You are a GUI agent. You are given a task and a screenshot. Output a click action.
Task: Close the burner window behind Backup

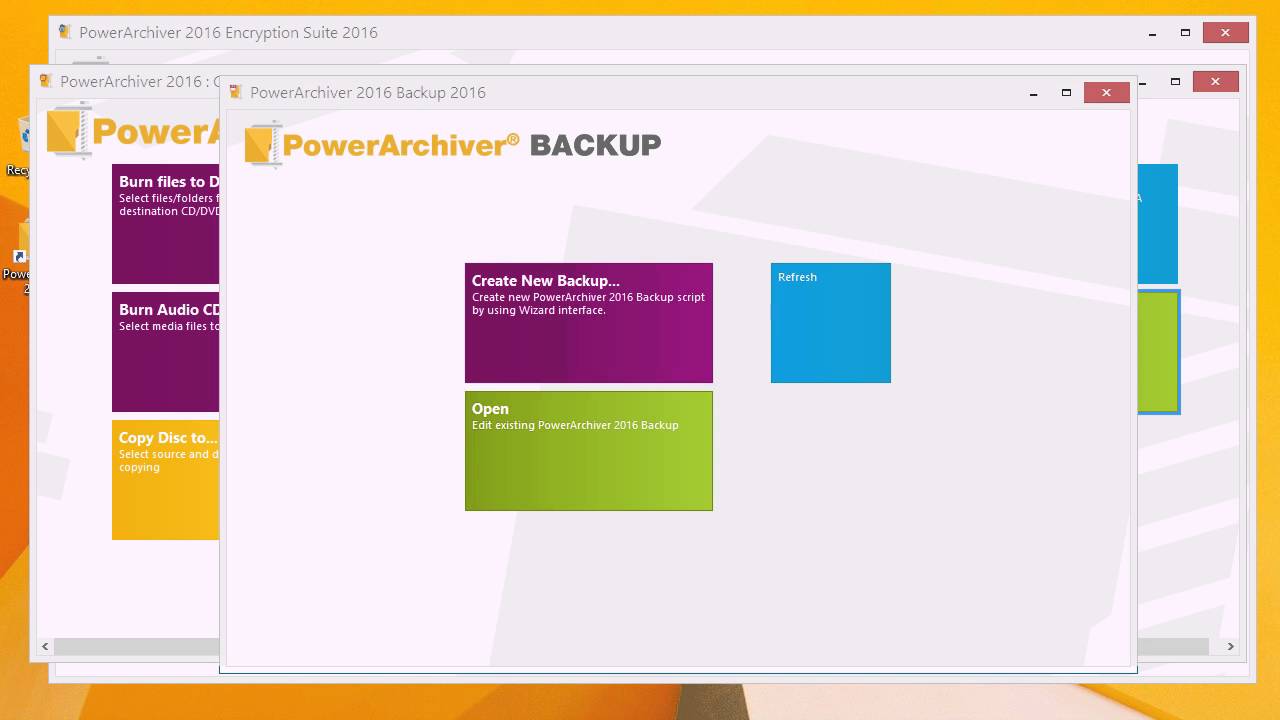click(1215, 82)
